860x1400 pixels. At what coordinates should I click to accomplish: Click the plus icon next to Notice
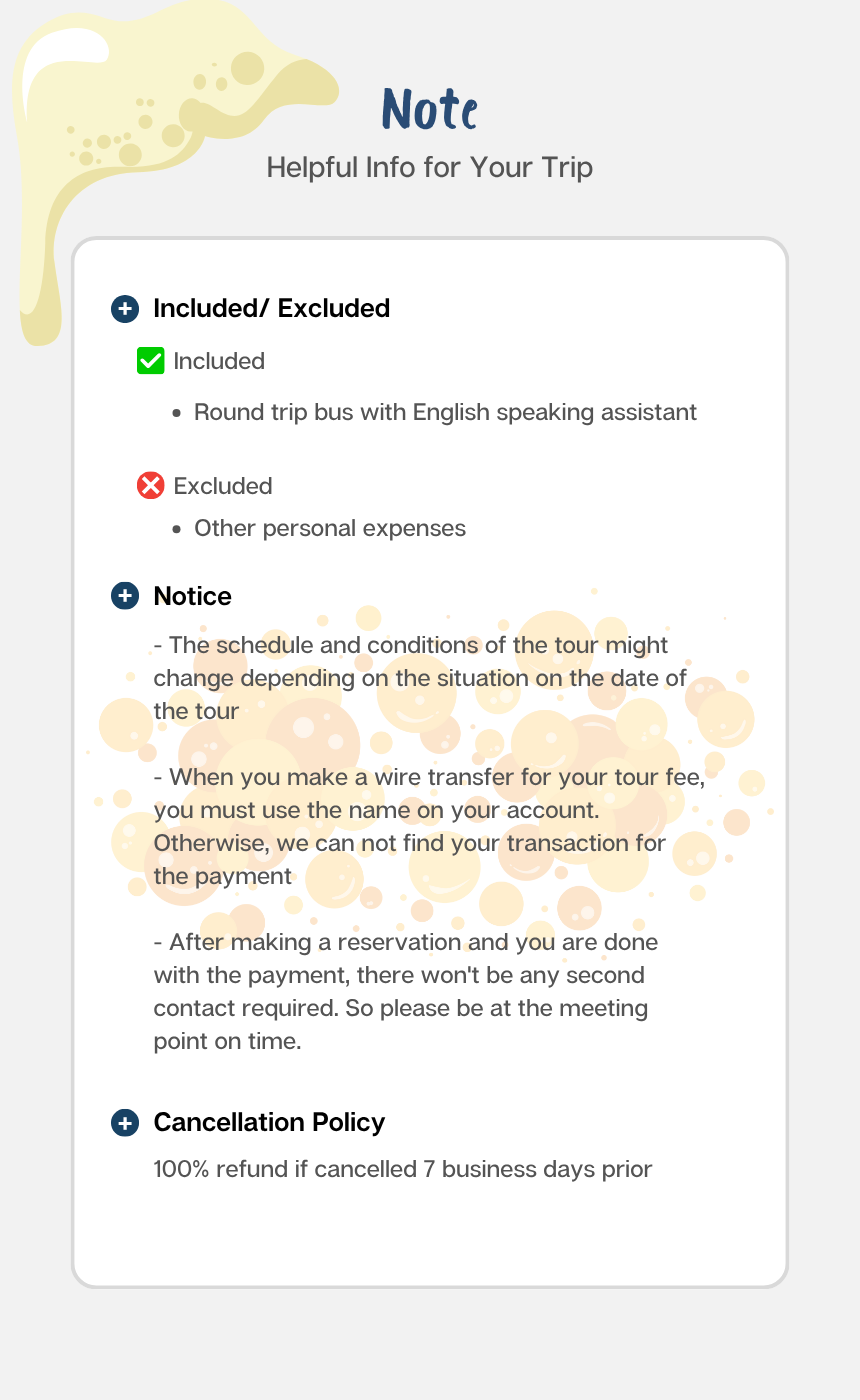coord(124,596)
